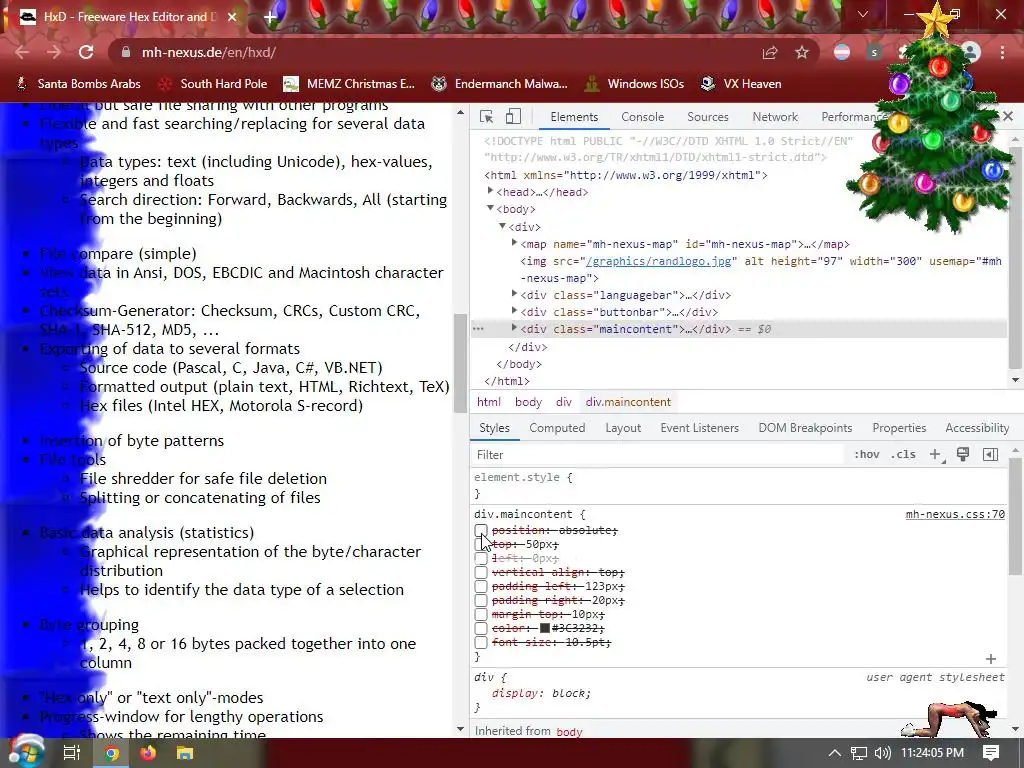Select the body breadcrumb in DOM path

point(528,402)
